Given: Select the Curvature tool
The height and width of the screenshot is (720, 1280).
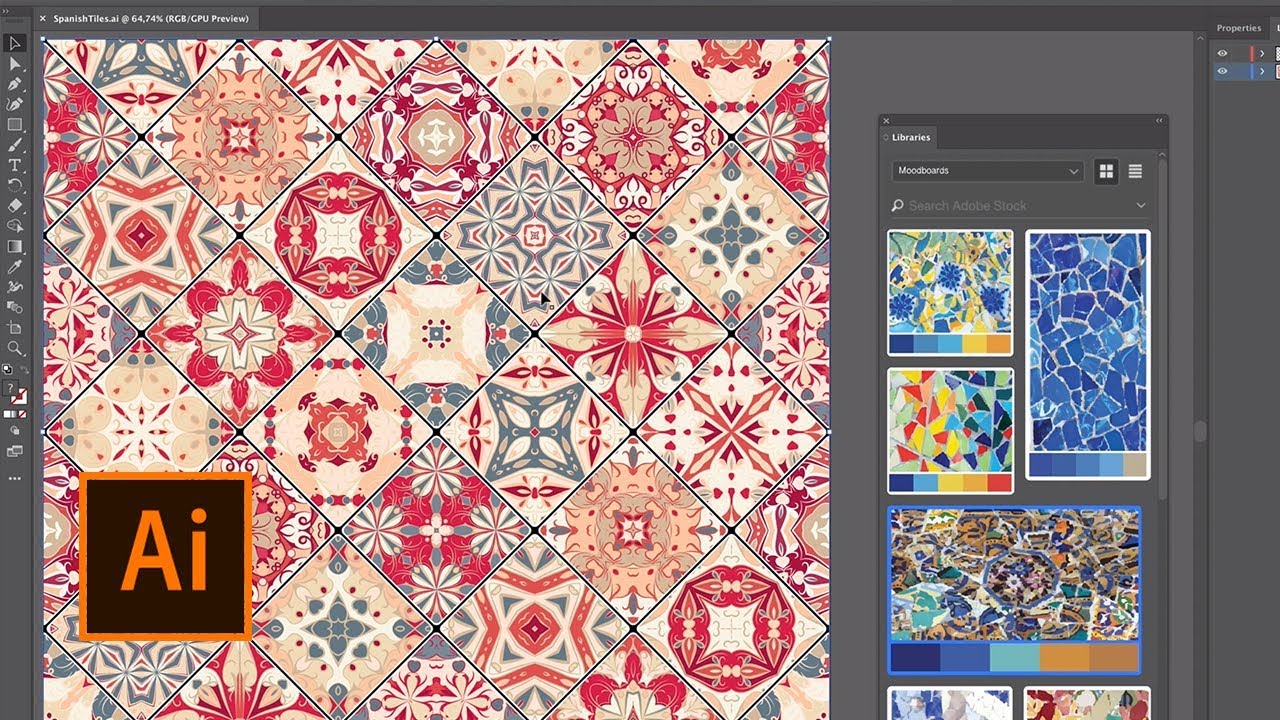Looking at the screenshot, I should click(15, 104).
